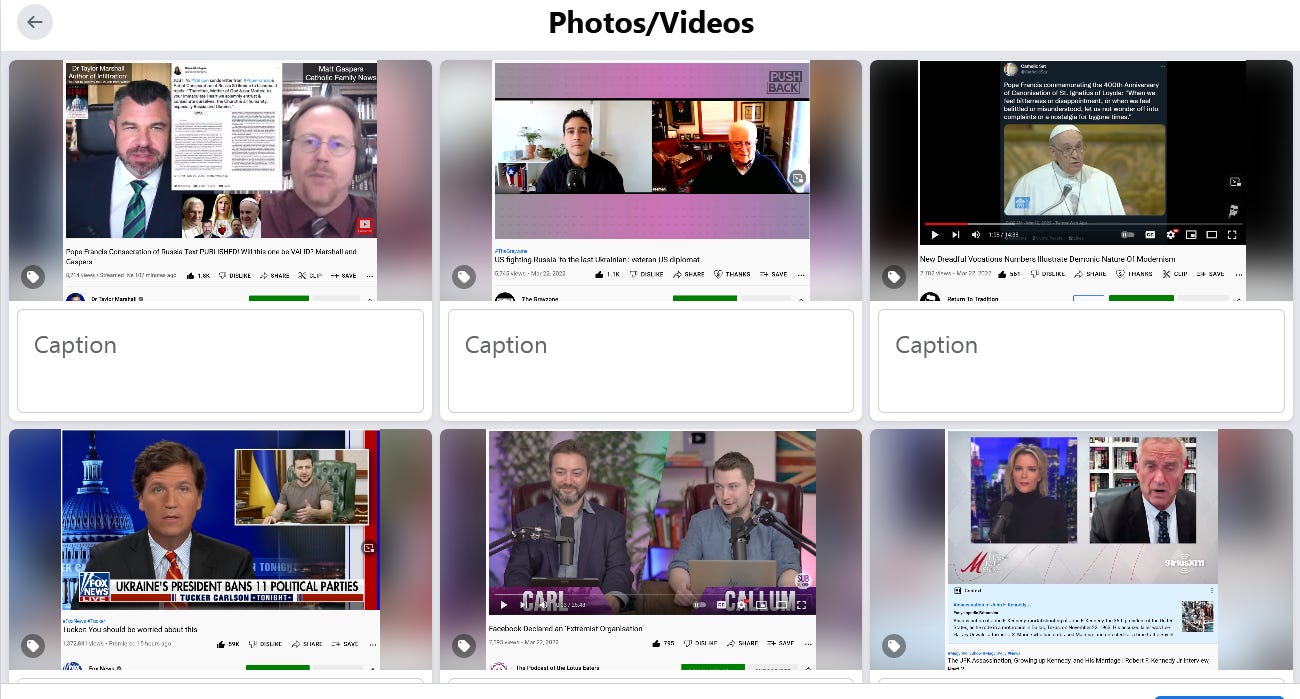This screenshot has height=699, width=1300.
Task: Tag people on the Pope Francis photo
Action: [x=894, y=277]
